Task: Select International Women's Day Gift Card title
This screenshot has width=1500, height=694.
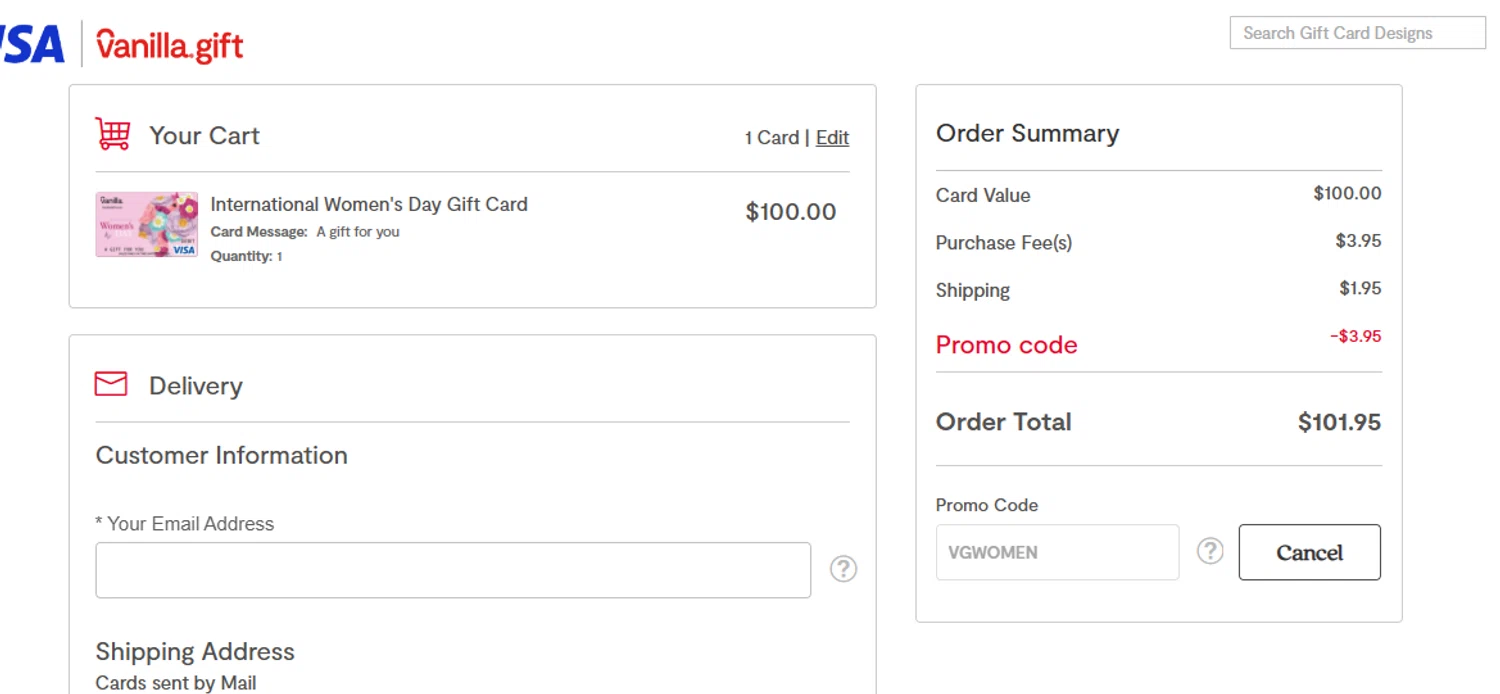Action: (369, 204)
